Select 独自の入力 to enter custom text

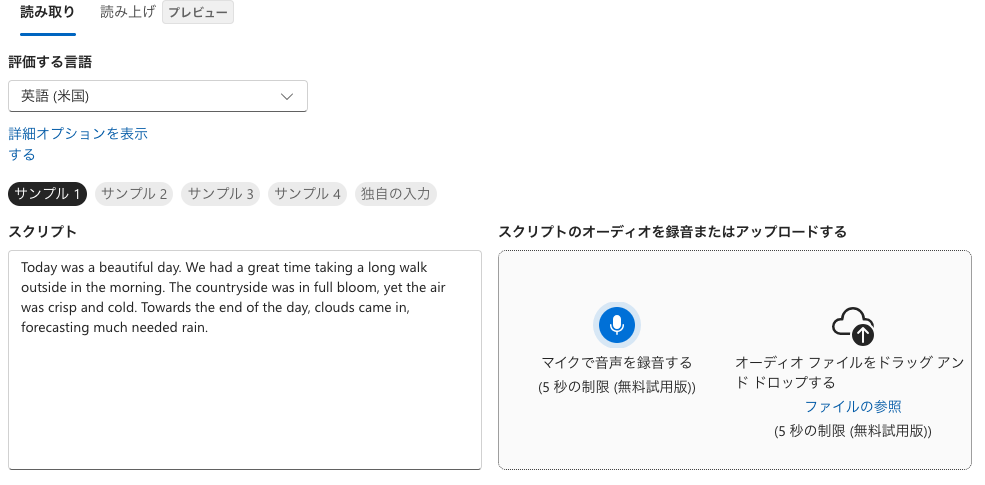click(395, 193)
